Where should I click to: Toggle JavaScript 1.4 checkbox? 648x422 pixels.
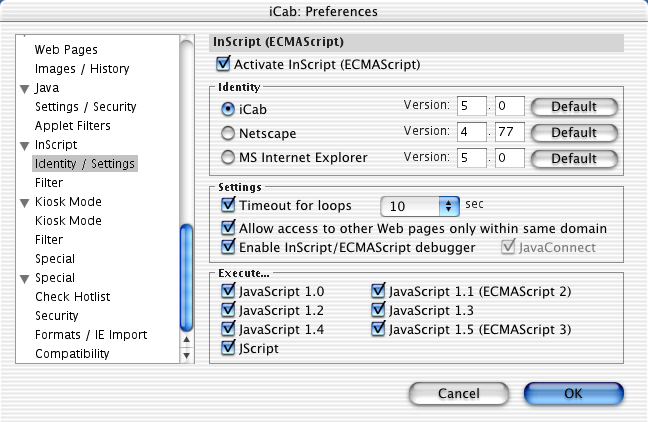click(228, 329)
